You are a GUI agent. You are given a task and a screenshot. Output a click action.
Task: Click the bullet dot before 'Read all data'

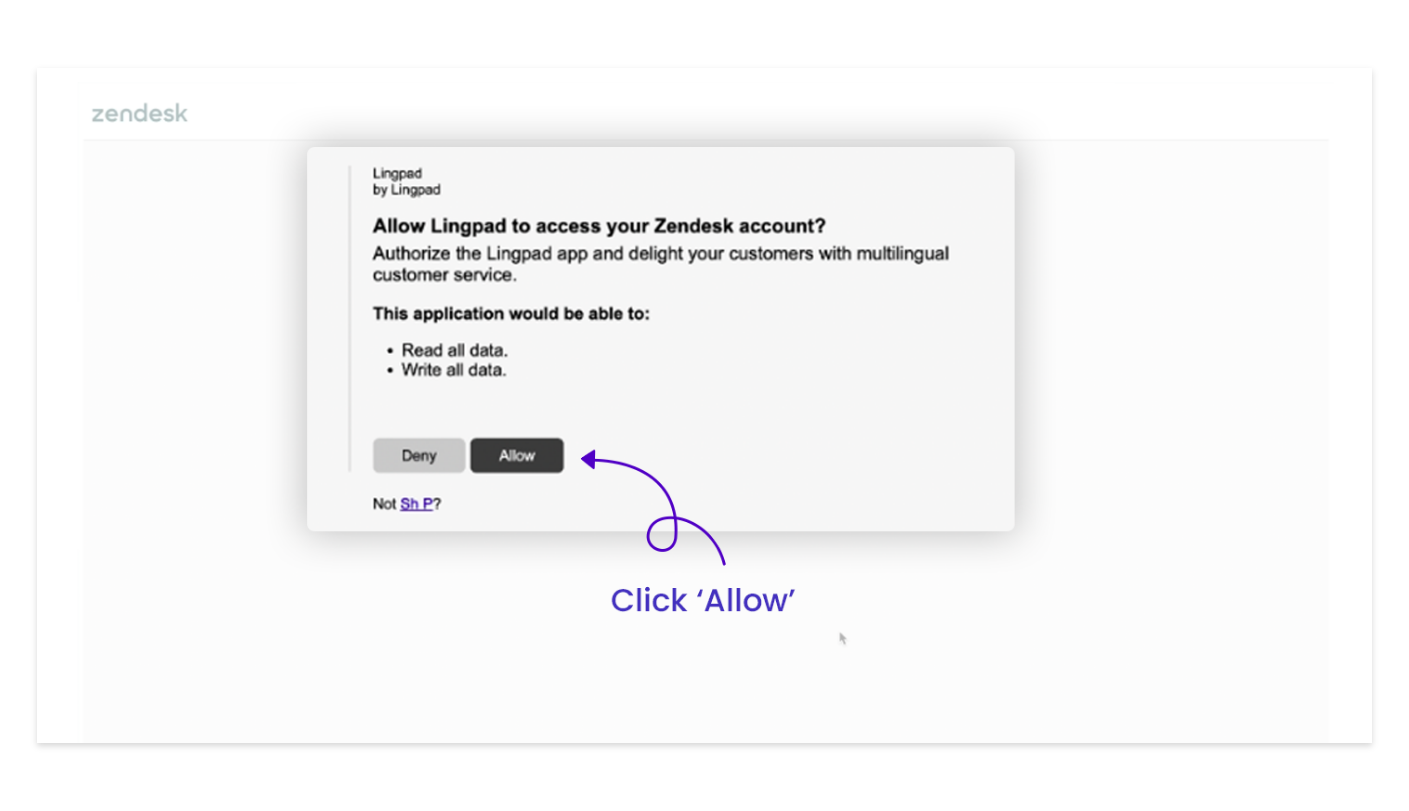point(390,351)
